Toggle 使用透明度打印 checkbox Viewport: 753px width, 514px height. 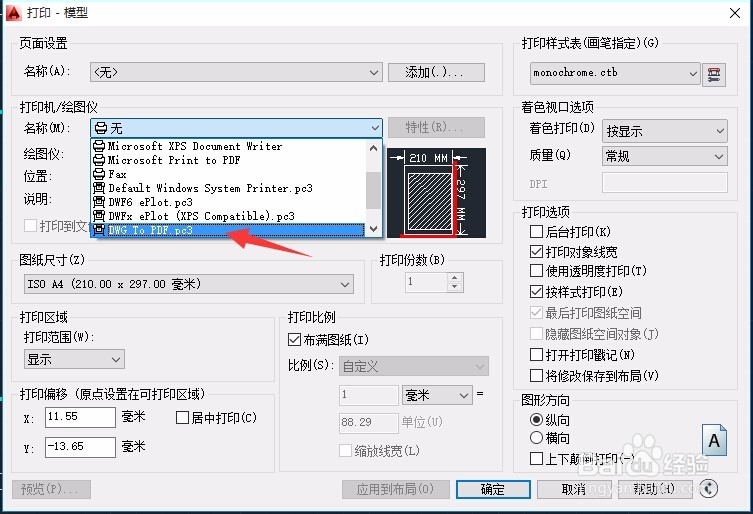pyautogui.click(x=536, y=270)
